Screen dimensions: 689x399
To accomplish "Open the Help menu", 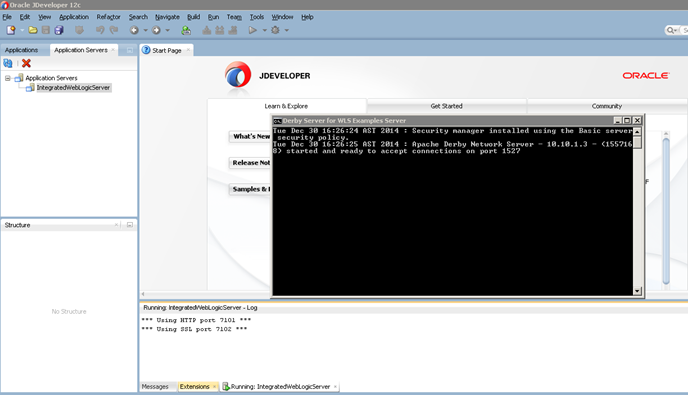I will [x=307, y=17].
